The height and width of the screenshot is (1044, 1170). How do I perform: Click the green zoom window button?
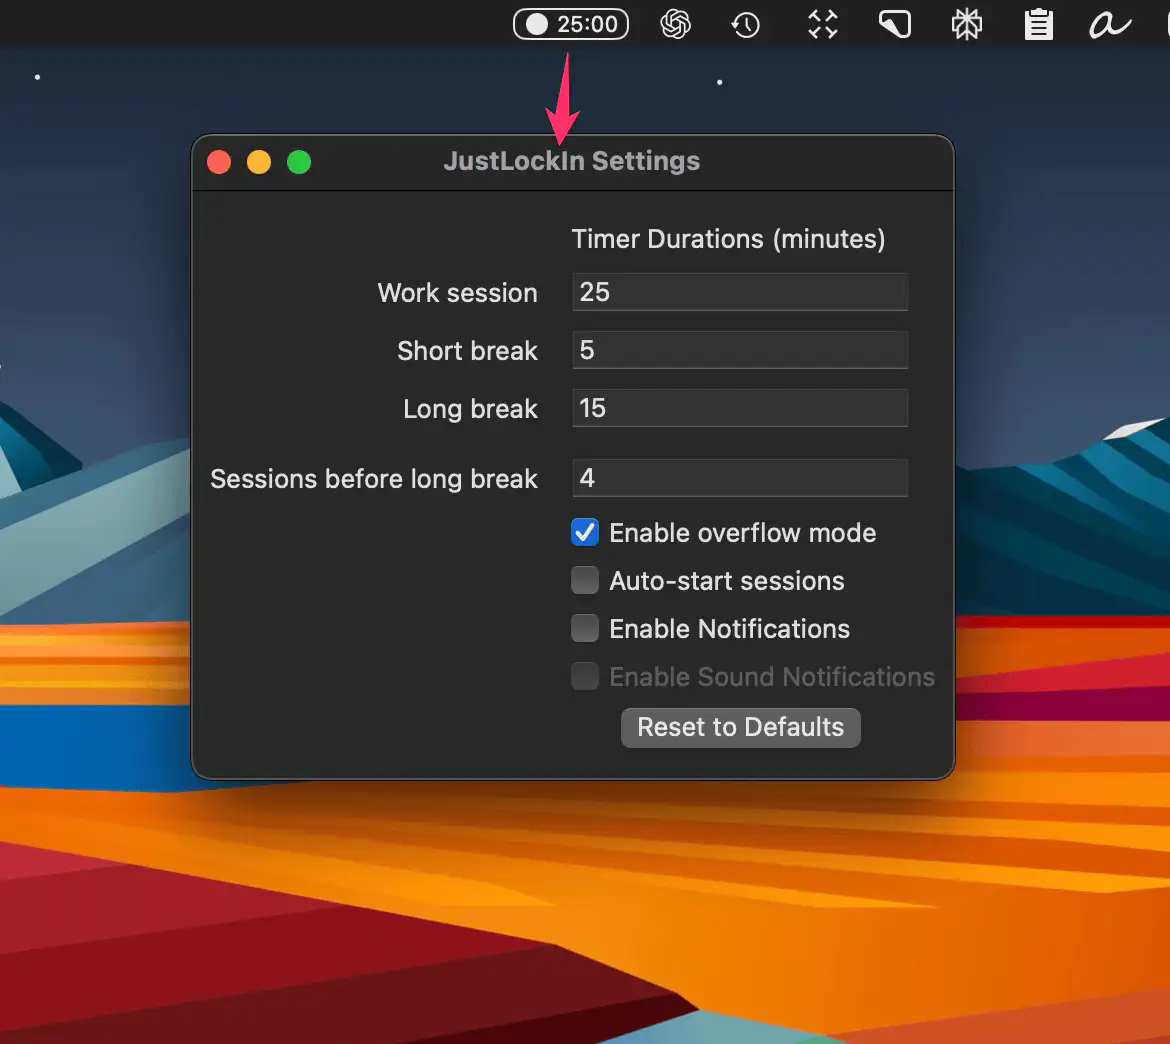[x=299, y=162]
